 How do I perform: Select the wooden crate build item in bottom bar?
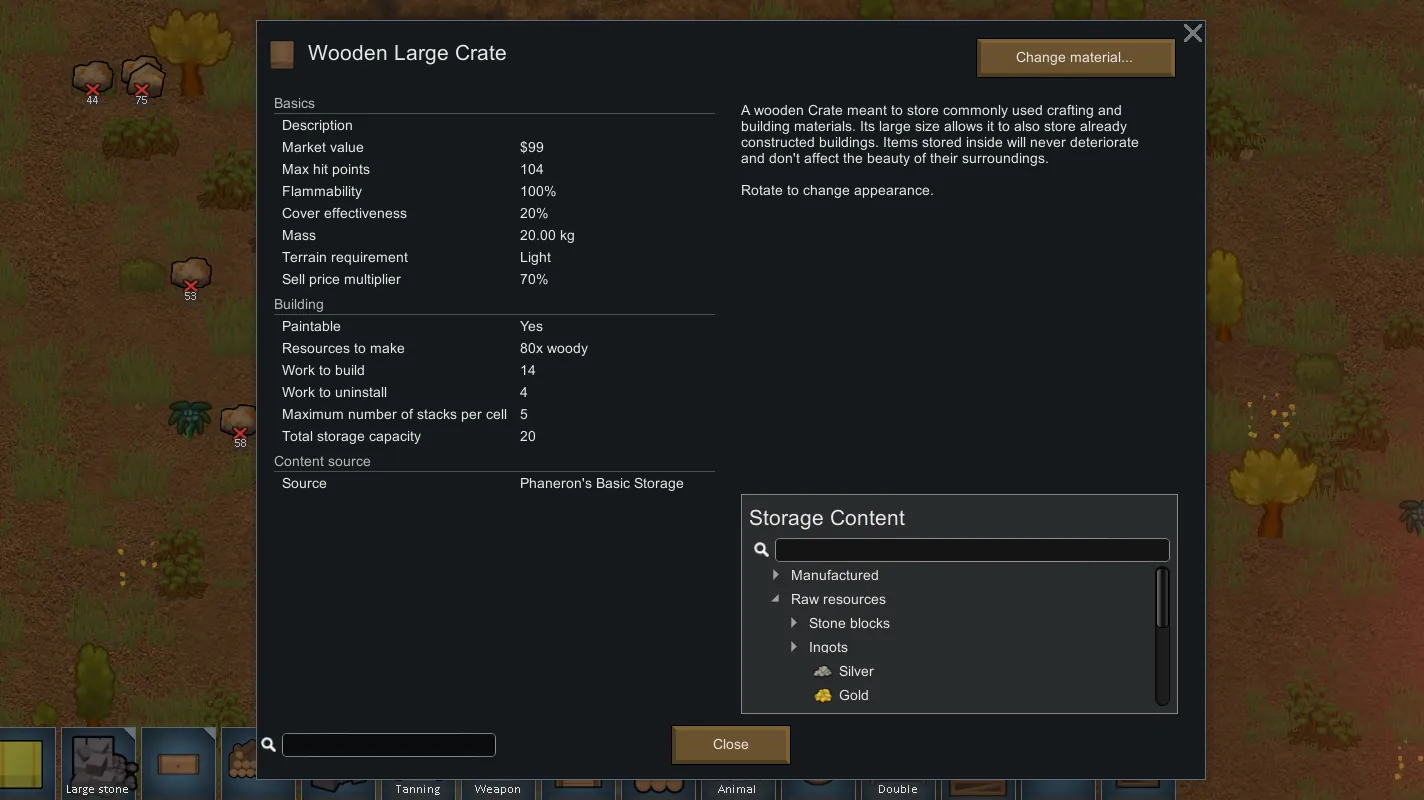point(178,763)
